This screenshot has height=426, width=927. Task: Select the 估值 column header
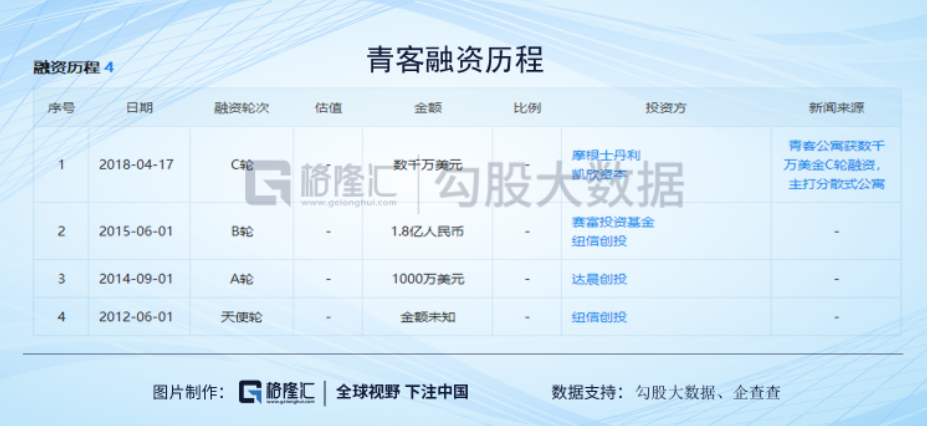pyautogui.click(x=328, y=108)
